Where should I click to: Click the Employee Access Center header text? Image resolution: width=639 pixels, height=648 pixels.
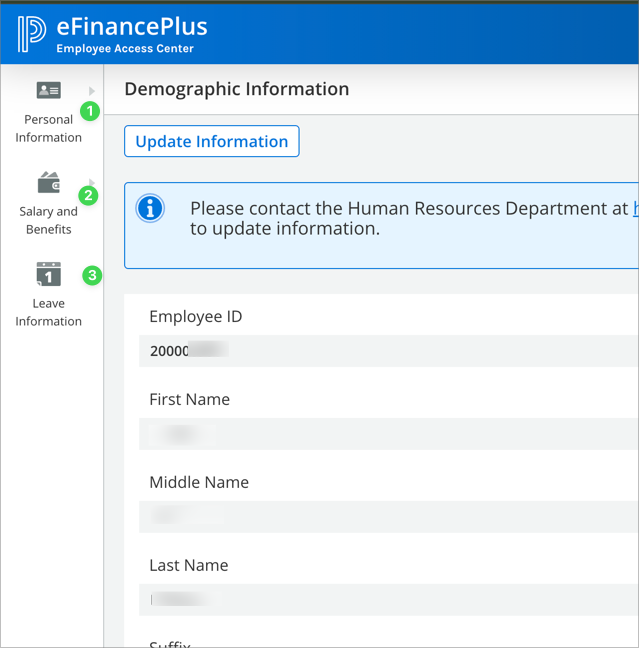125,49
